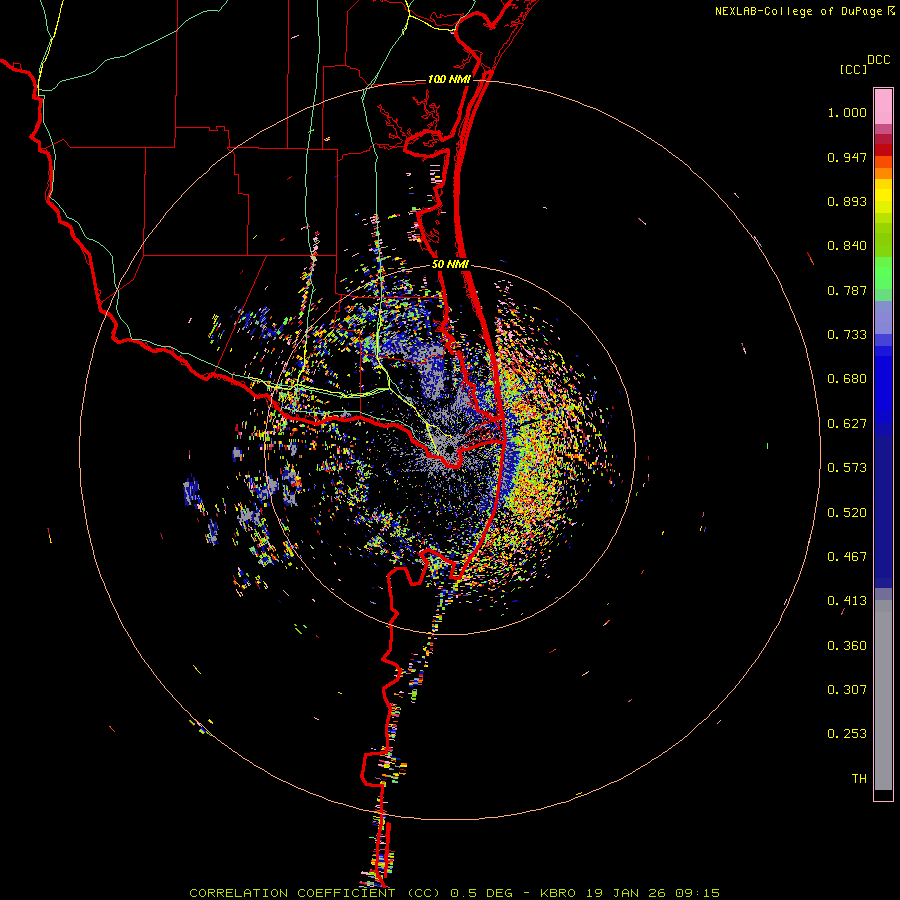Select the 50 NMI range ring label
This screenshot has height=900, width=900.
click(x=451, y=265)
